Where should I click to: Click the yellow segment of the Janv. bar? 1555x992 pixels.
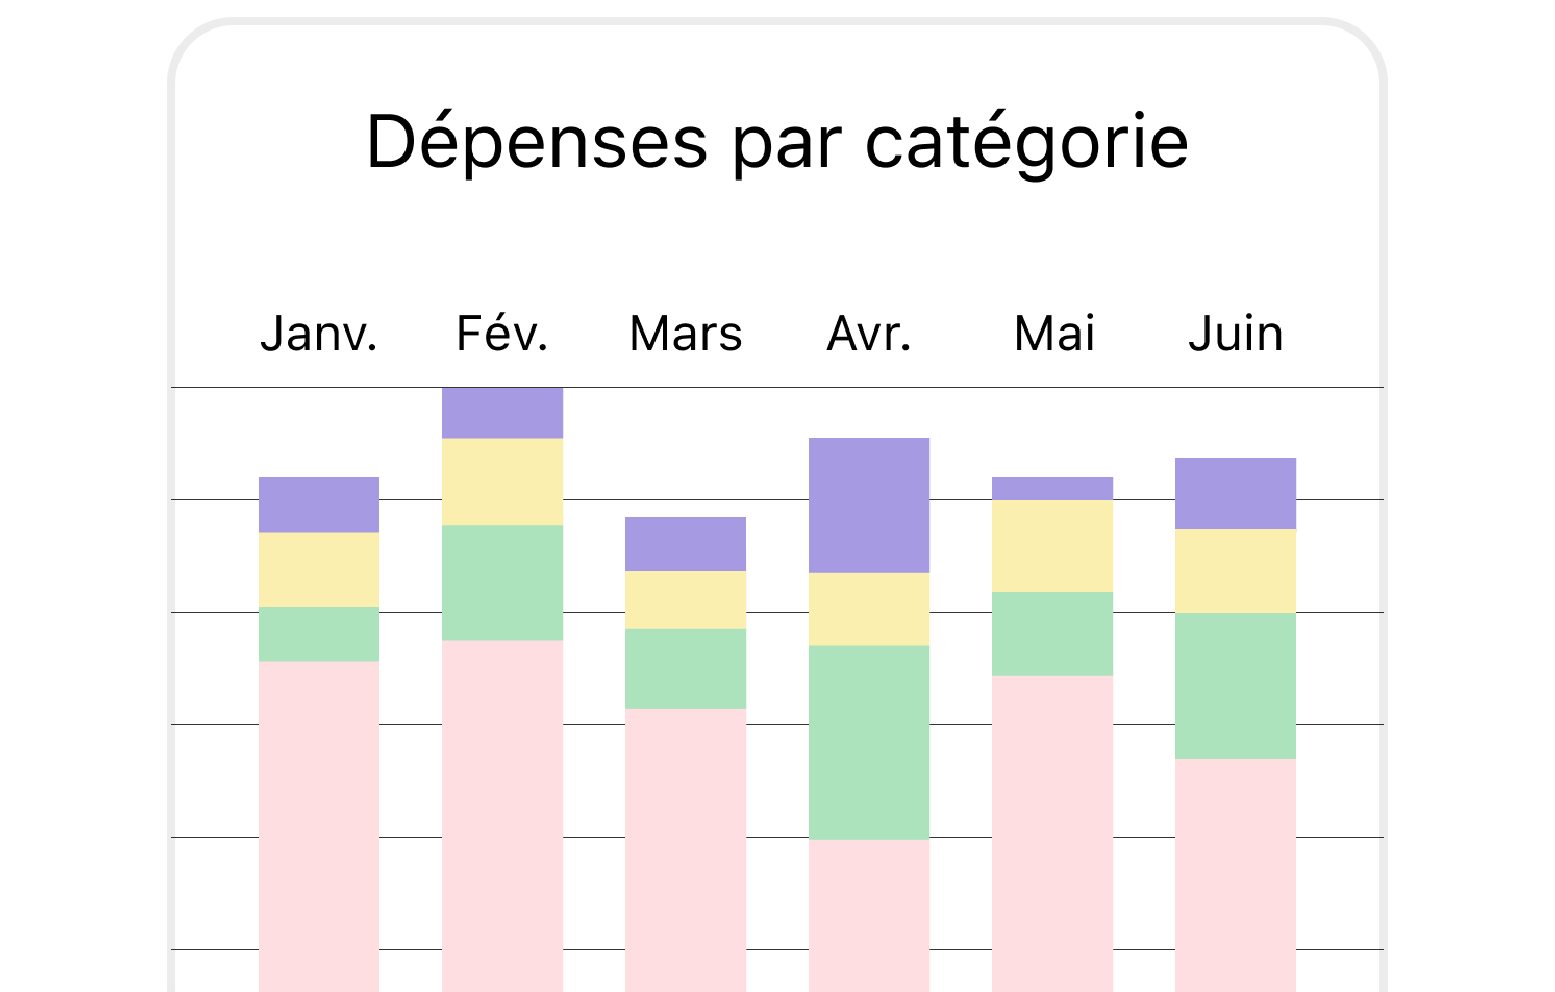(x=318, y=569)
